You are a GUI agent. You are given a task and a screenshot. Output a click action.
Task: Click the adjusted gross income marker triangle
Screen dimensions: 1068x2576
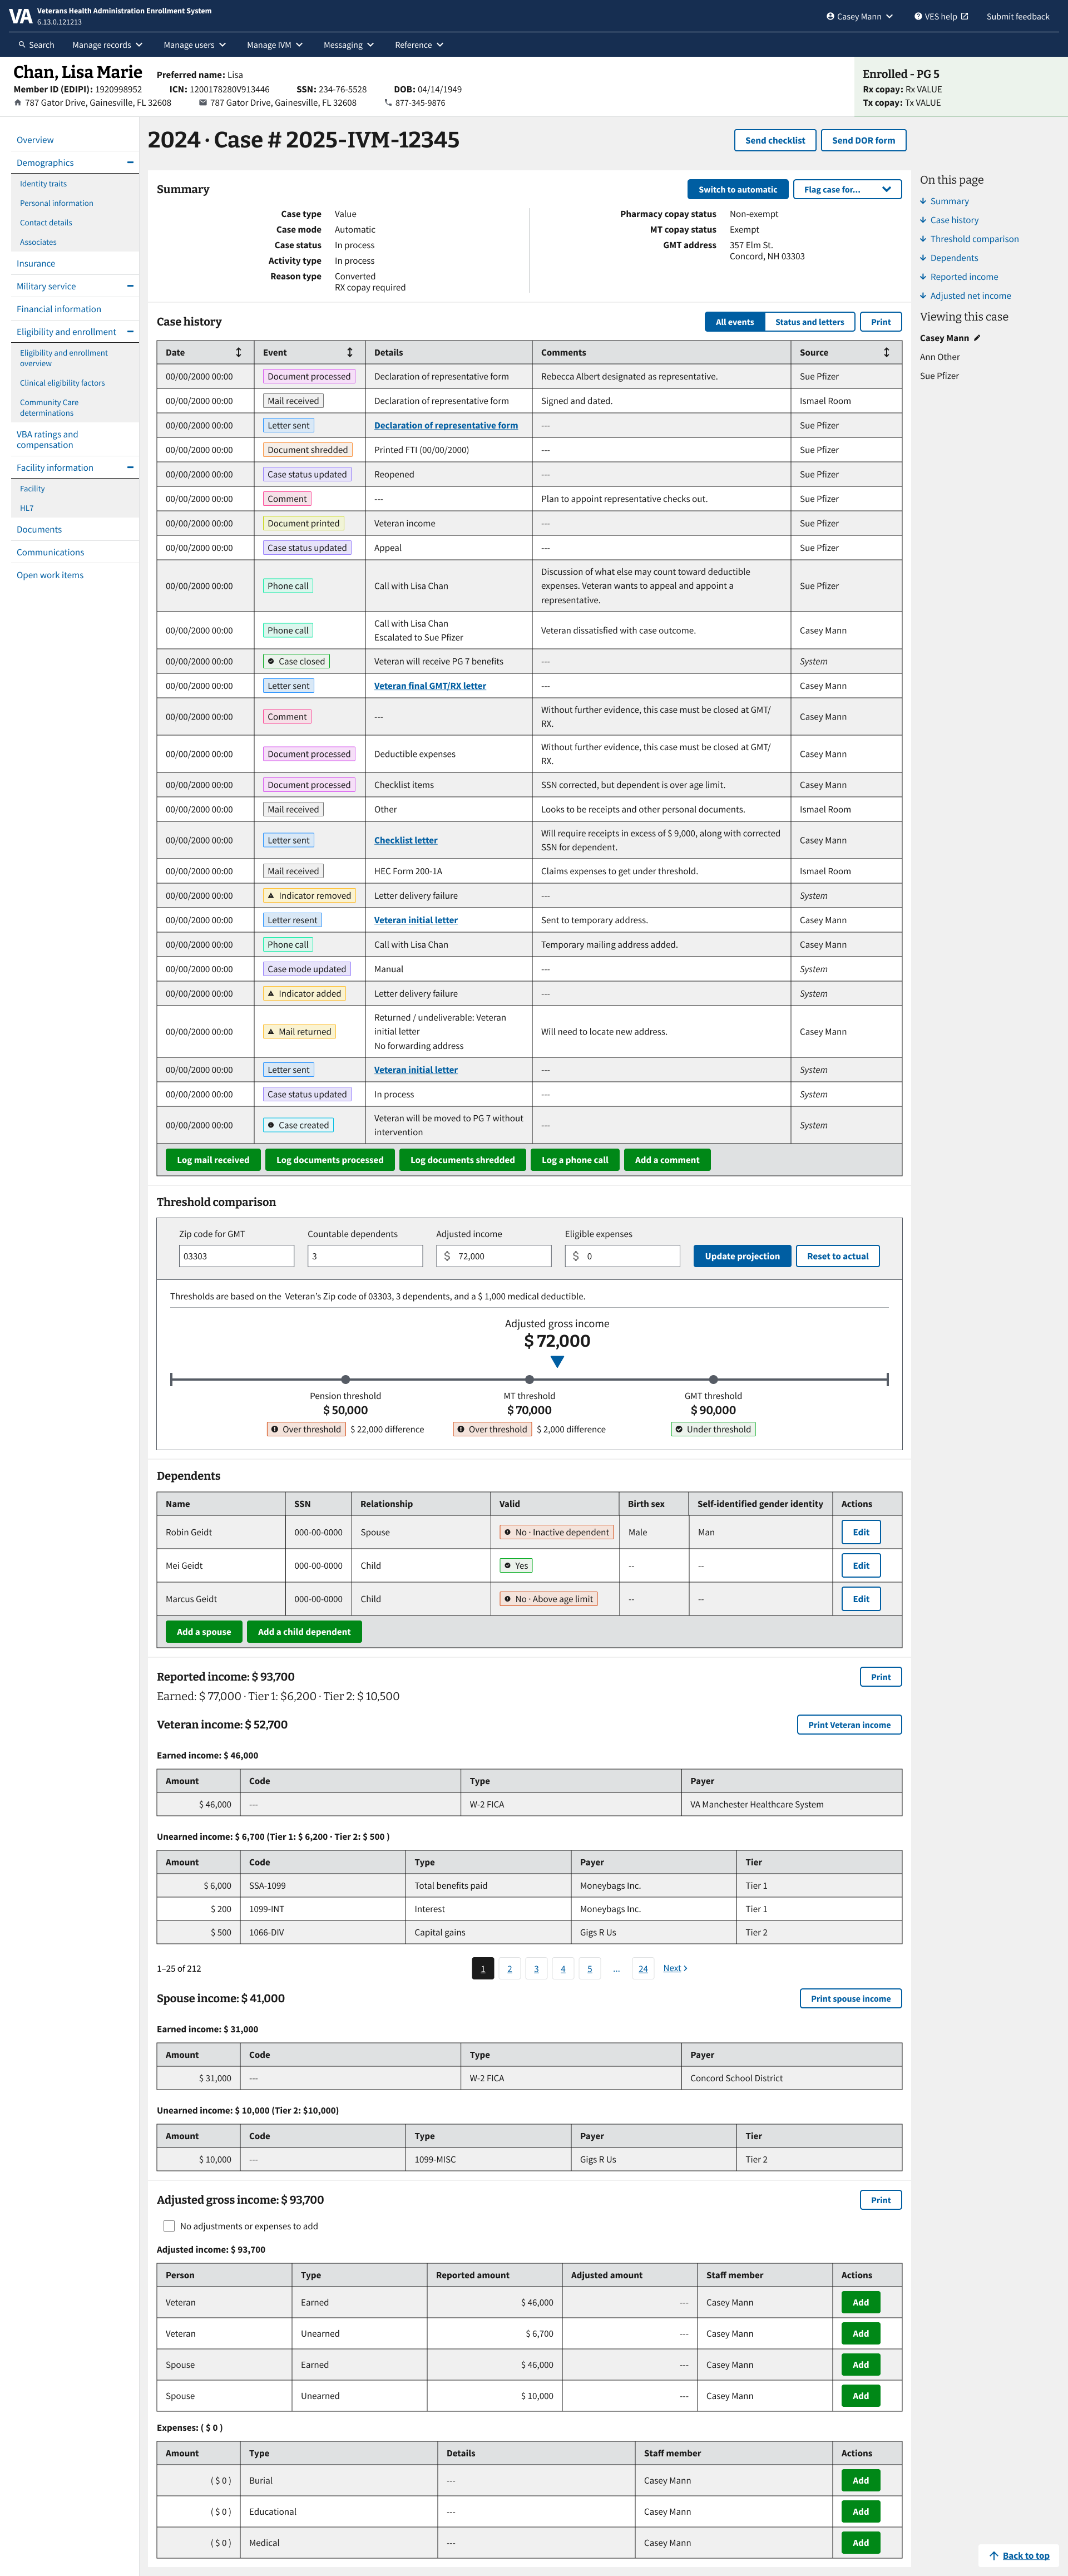(557, 1362)
